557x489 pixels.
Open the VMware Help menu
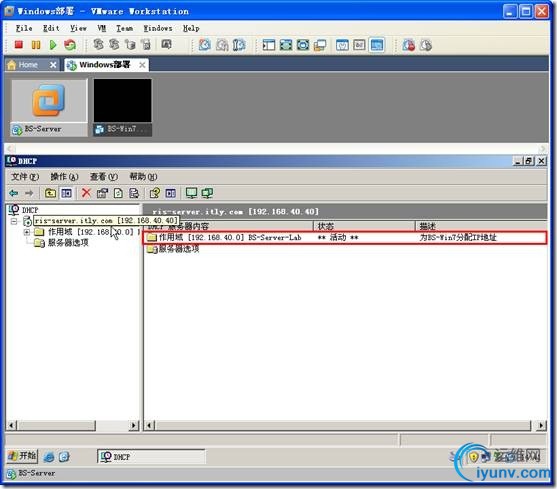(x=191, y=28)
